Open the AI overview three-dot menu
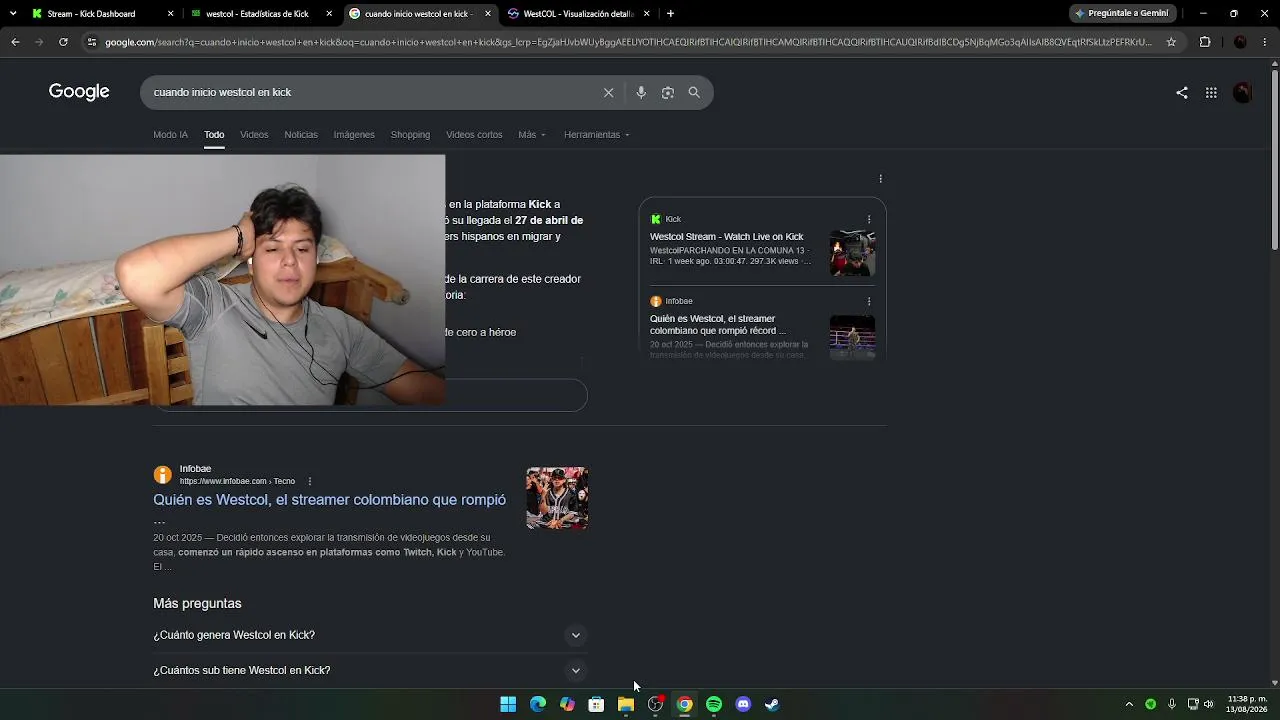1280x720 pixels. [880, 179]
